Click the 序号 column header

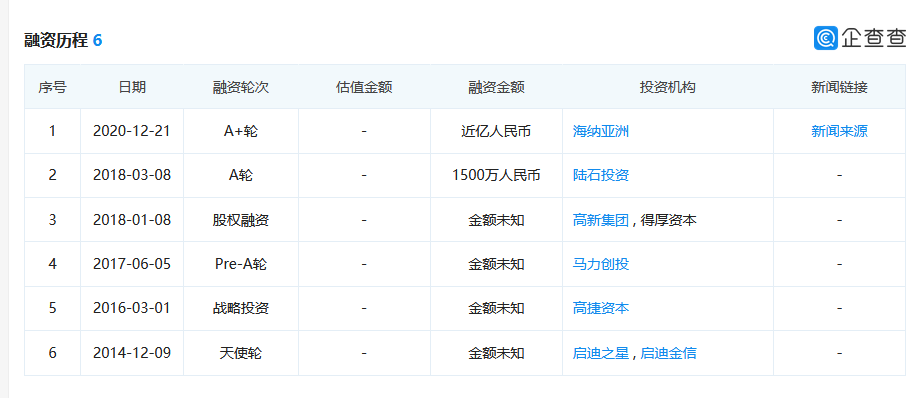[x=52, y=87]
